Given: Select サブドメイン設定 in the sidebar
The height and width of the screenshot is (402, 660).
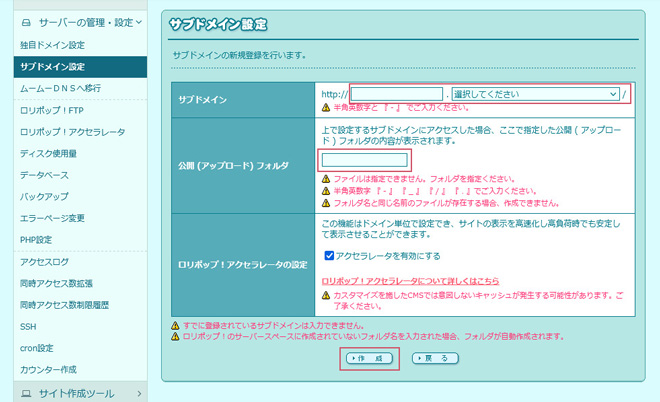Looking at the screenshot, I should [52, 67].
